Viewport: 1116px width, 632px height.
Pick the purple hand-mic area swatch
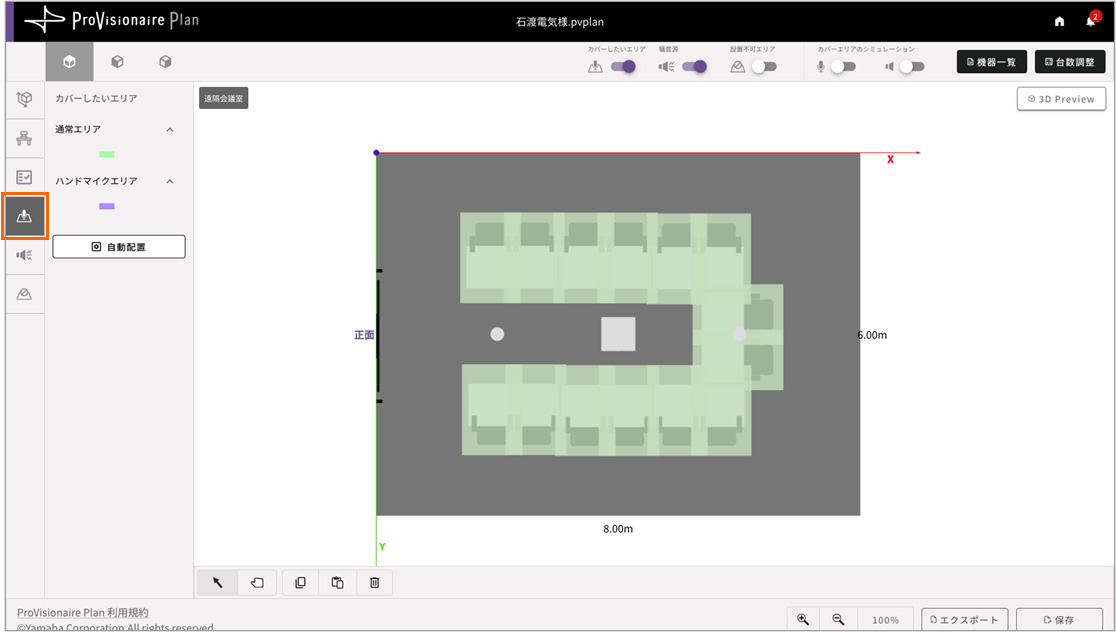tap(107, 206)
